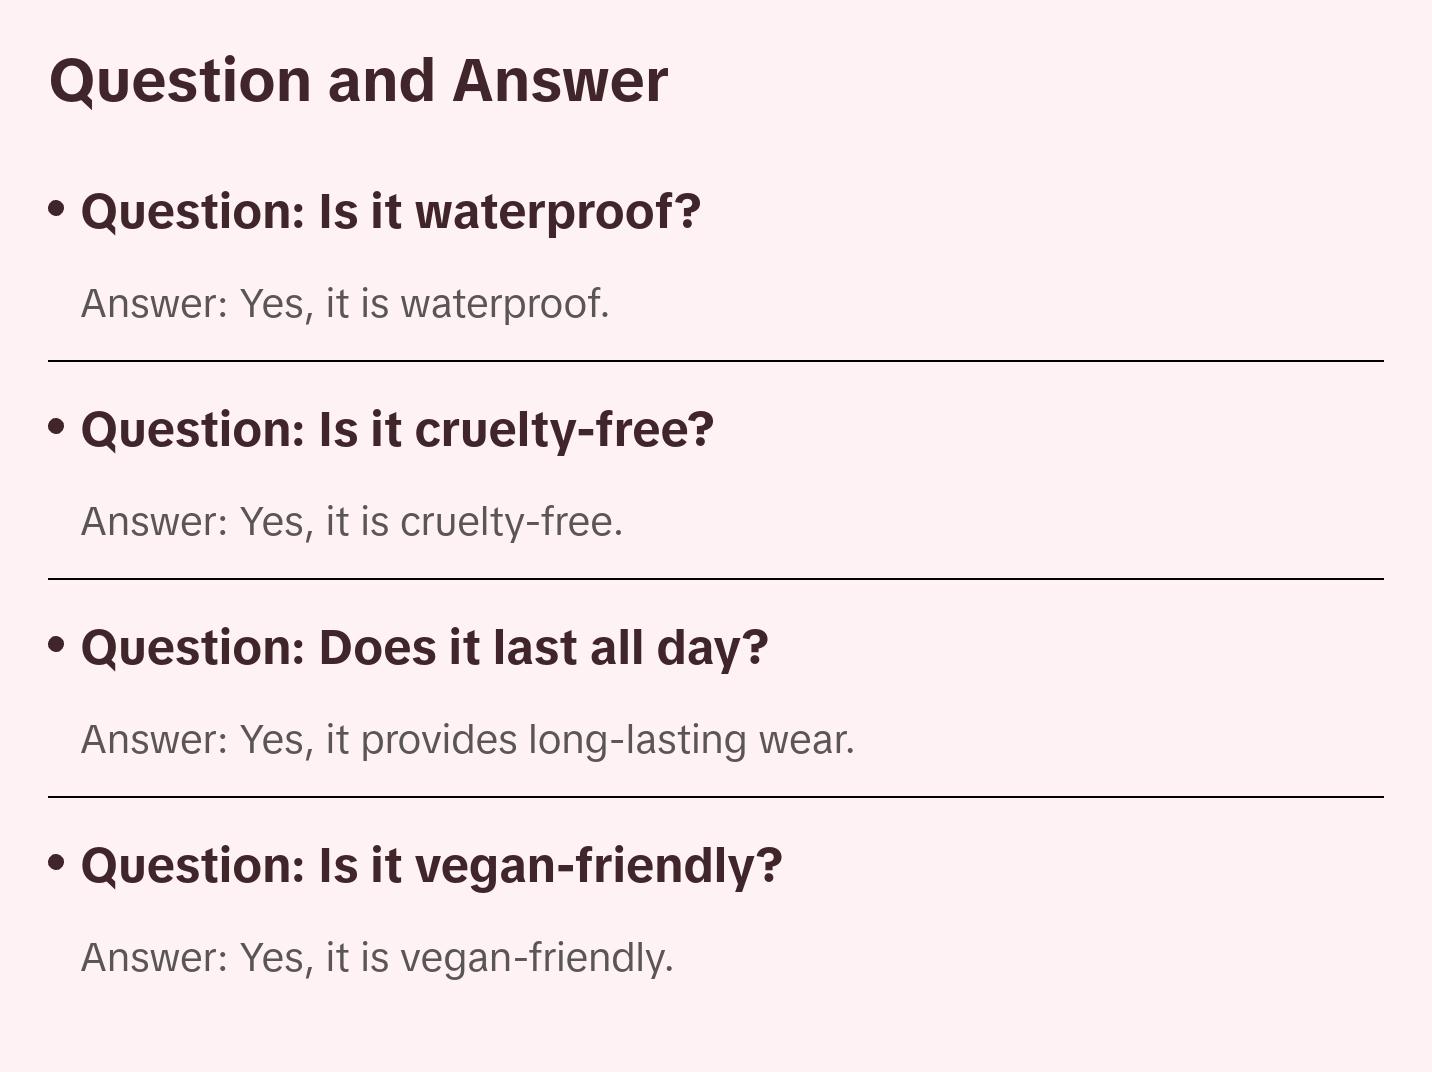The height and width of the screenshot is (1072, 1432).
Task: Click the bullet beside the cruelty-free question
Action: pos(56,426)
